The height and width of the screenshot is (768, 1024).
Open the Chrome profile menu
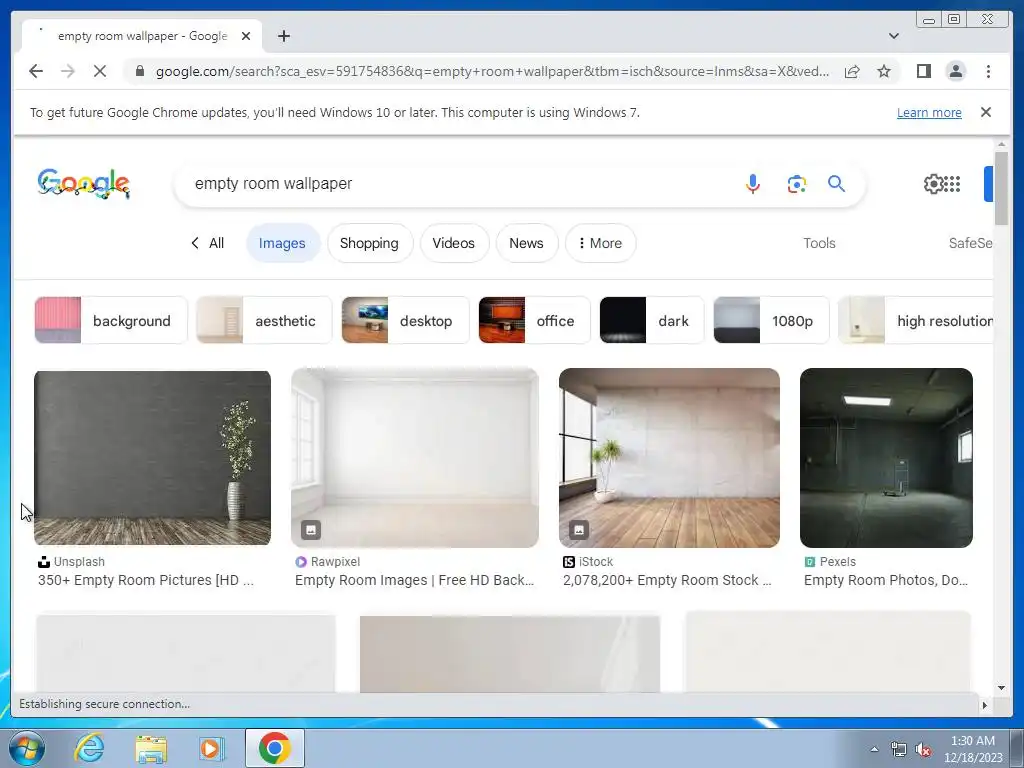(x=955, y=71)
